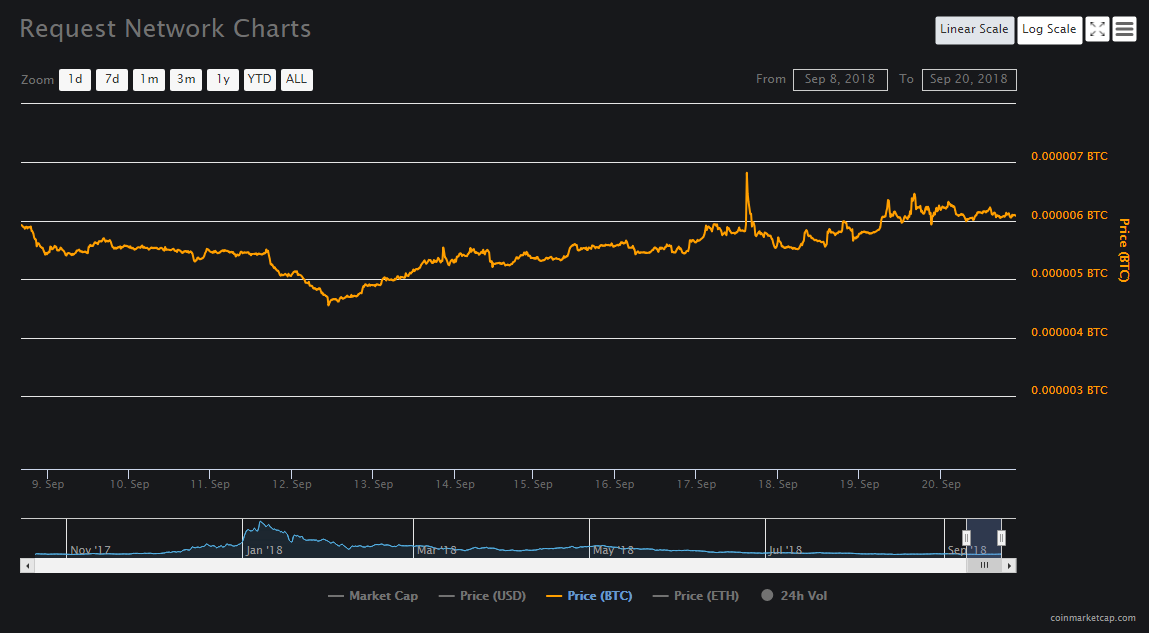This screenshot has height=633, width=1149.
Task: Click Jul '18 in the navigator
Action: pos(786,549)
